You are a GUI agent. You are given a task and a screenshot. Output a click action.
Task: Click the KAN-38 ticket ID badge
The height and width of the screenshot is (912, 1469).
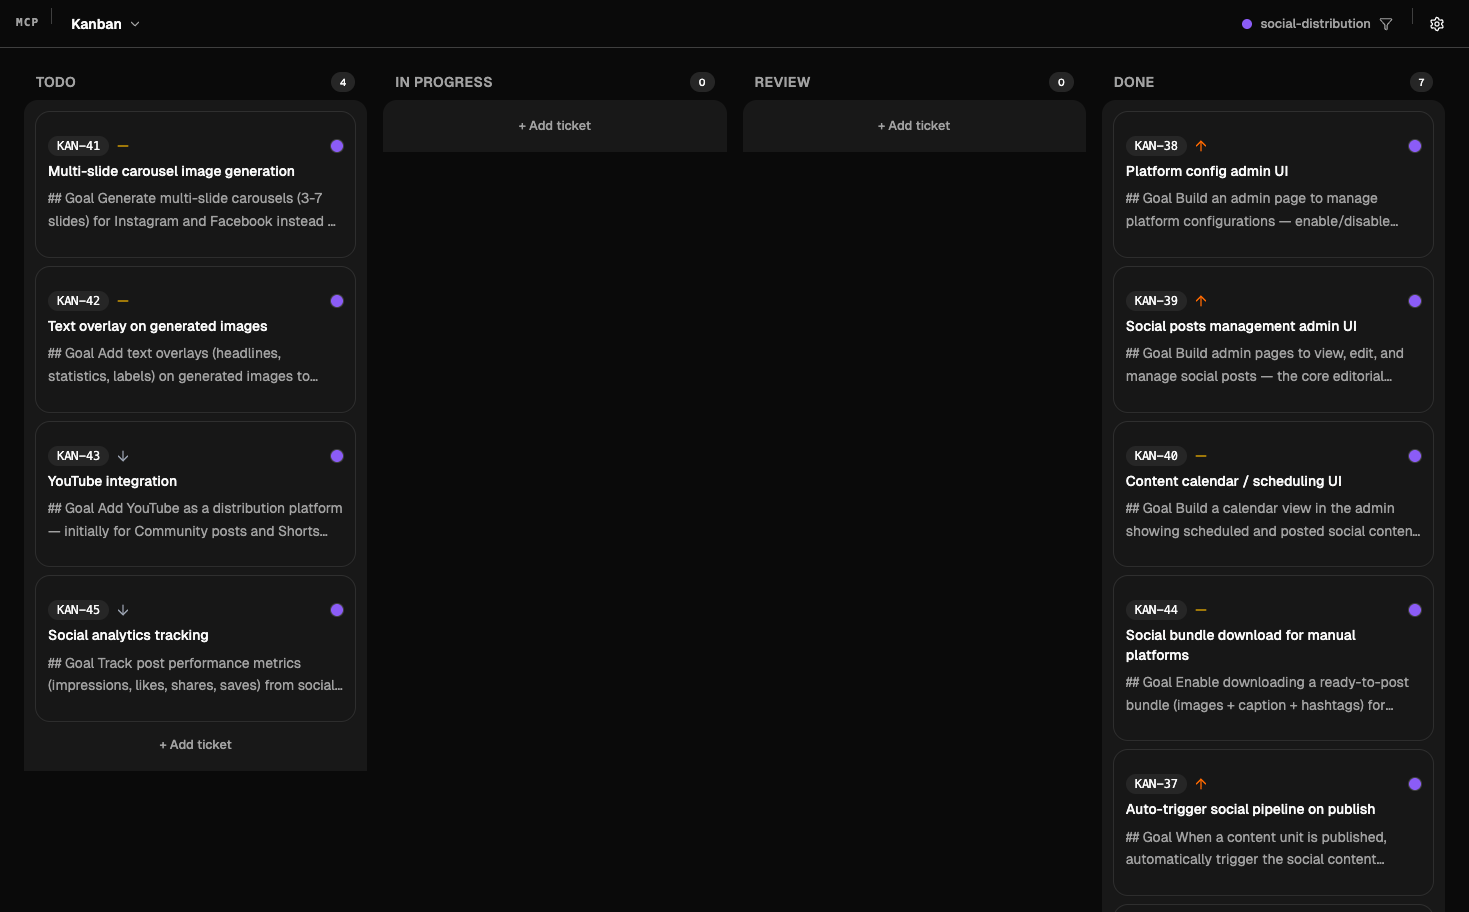(x=1156, y=146)
